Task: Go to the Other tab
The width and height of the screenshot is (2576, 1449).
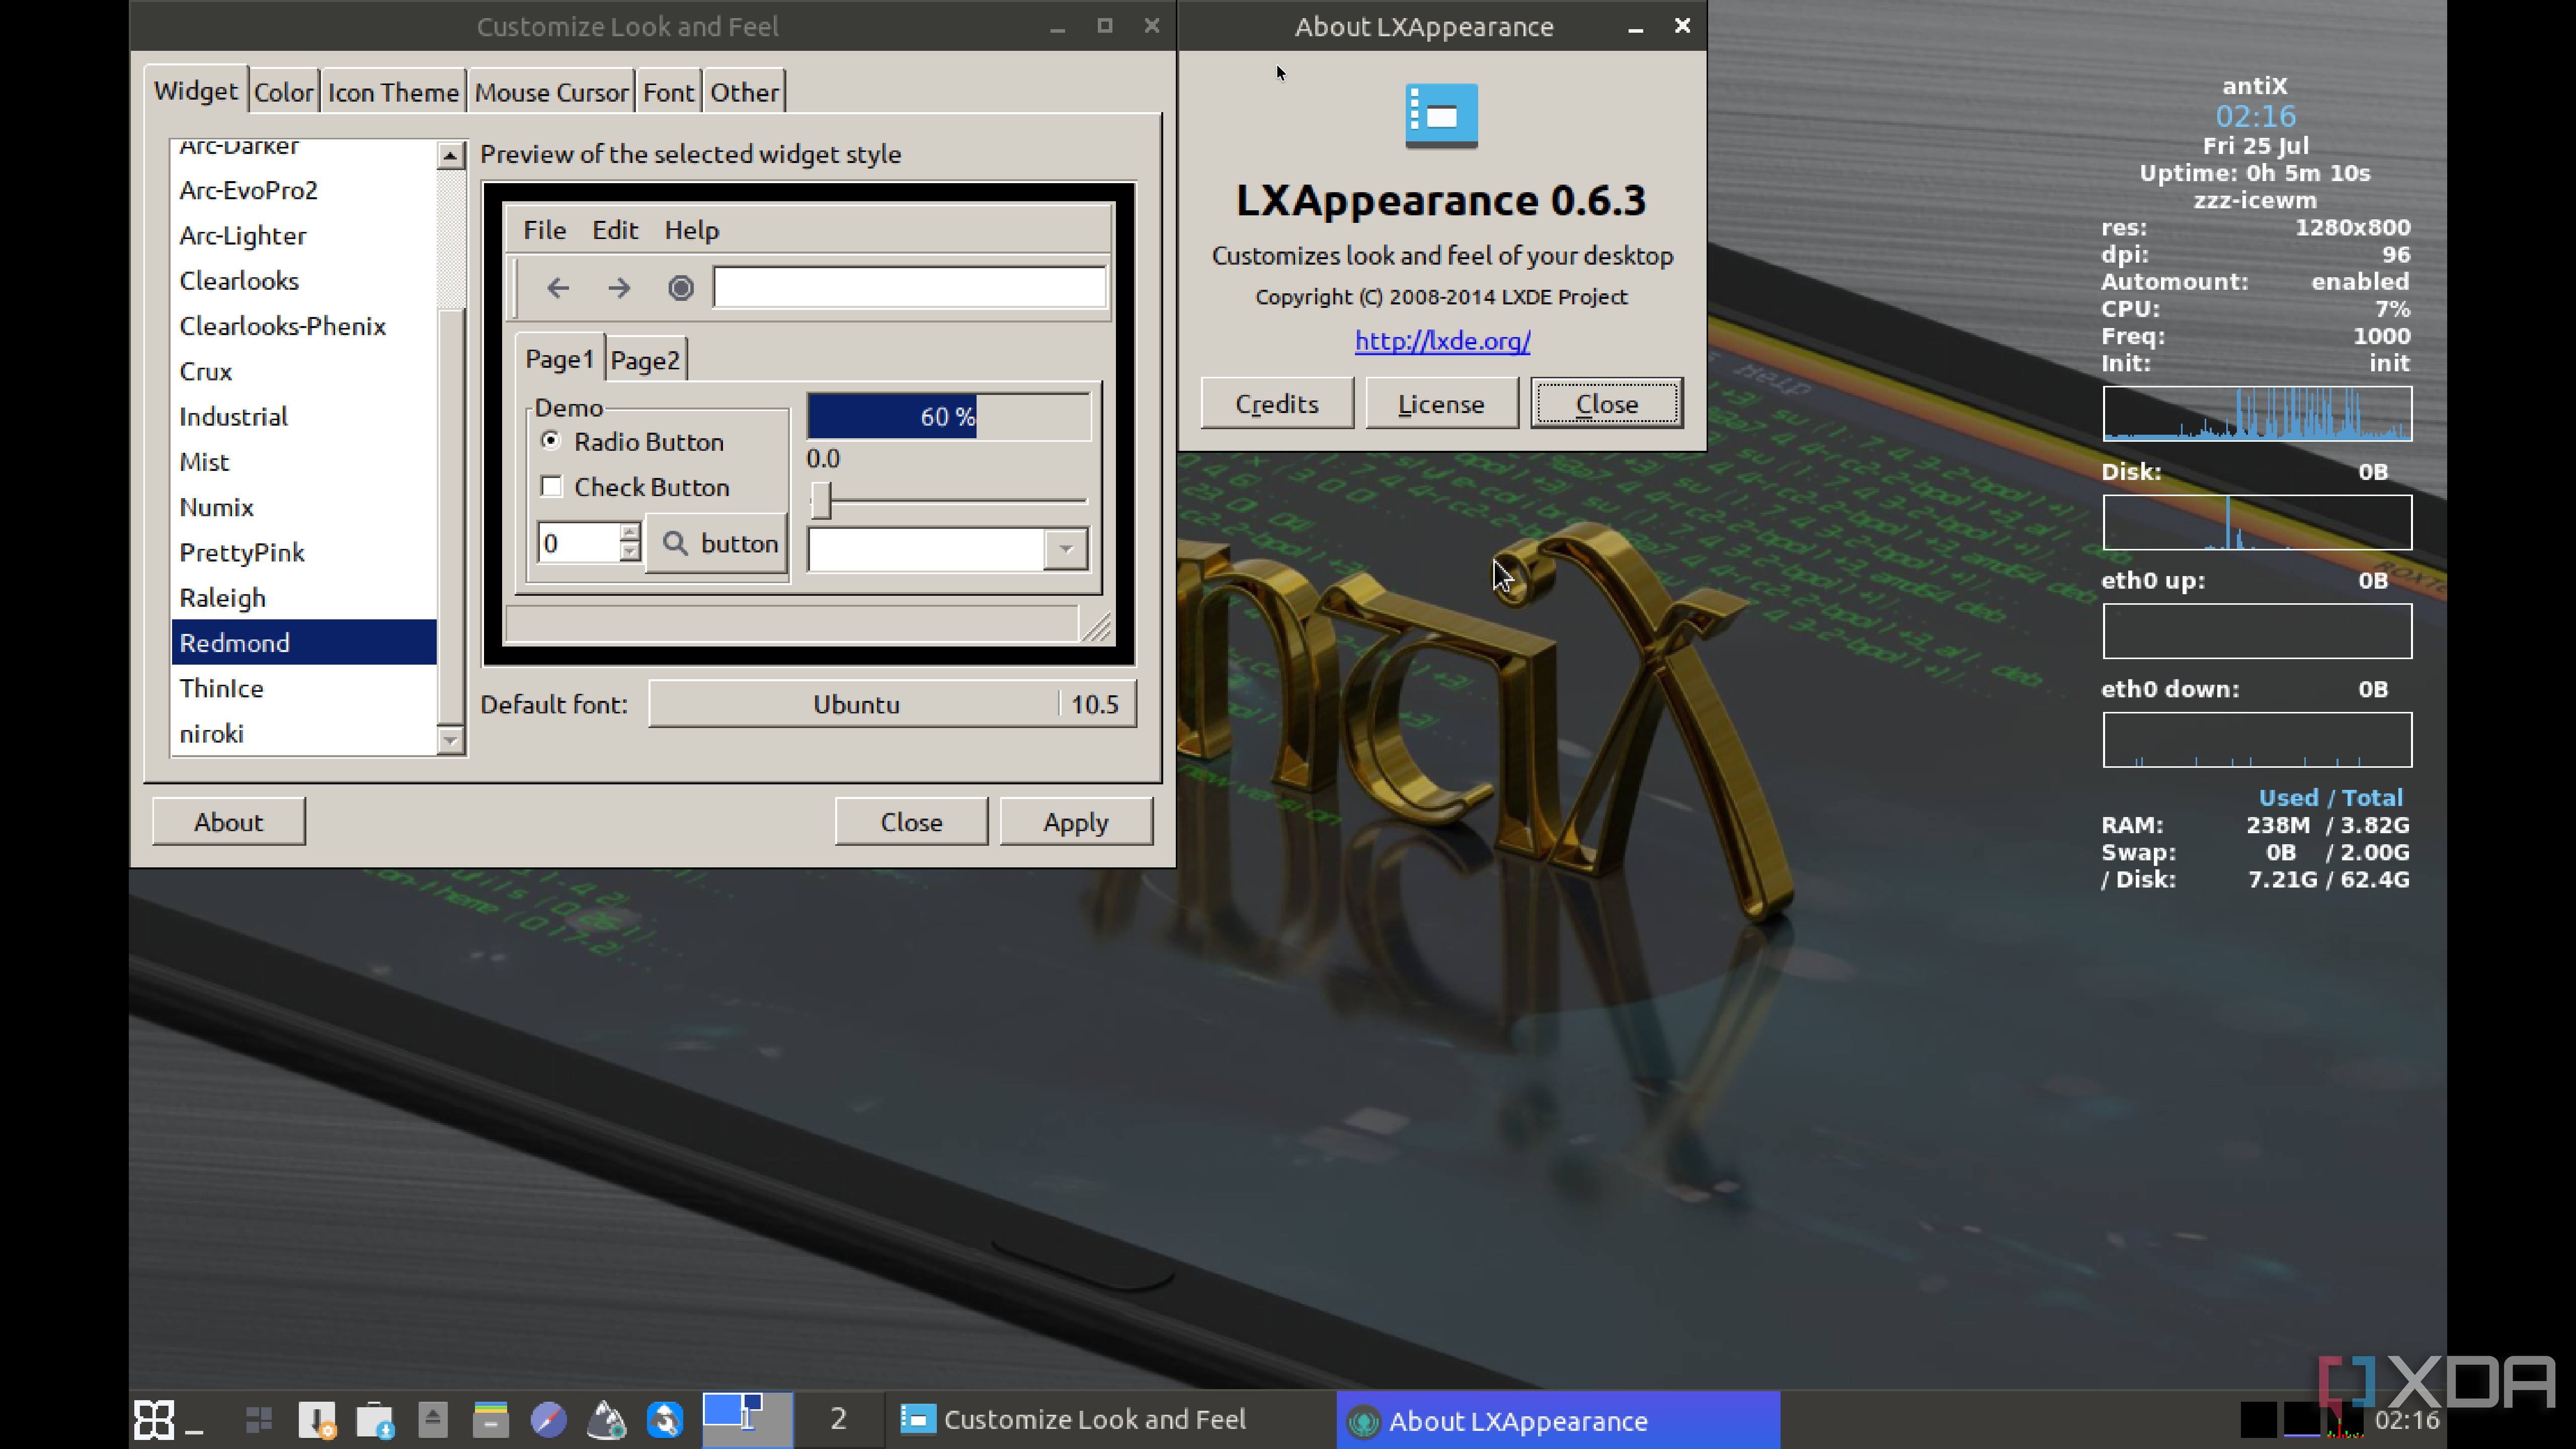Action: (744, 92)
